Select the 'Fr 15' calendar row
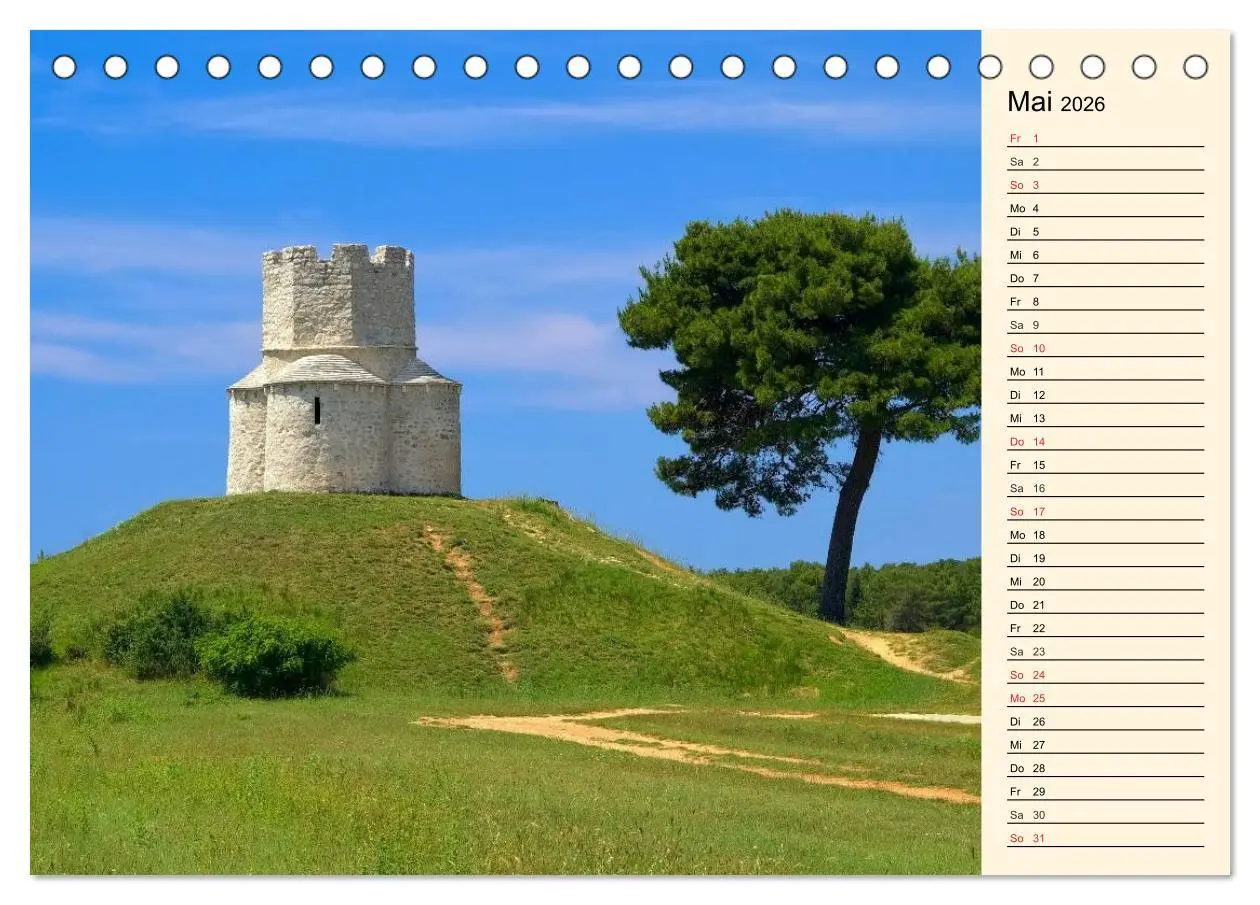The height and width of the screenshot is (905, 1260). pyautogui.click(x=1105, y=465)
